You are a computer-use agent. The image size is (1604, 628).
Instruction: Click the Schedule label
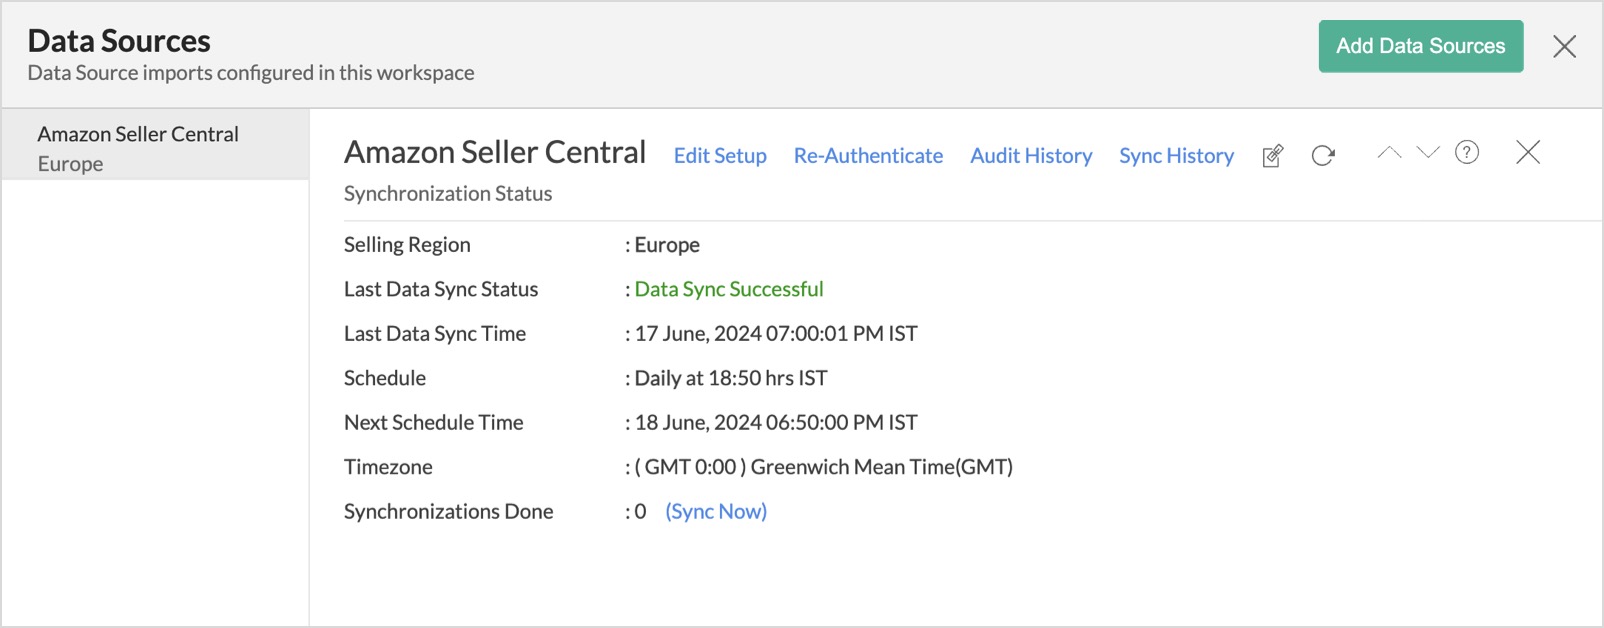coord(385,378)
